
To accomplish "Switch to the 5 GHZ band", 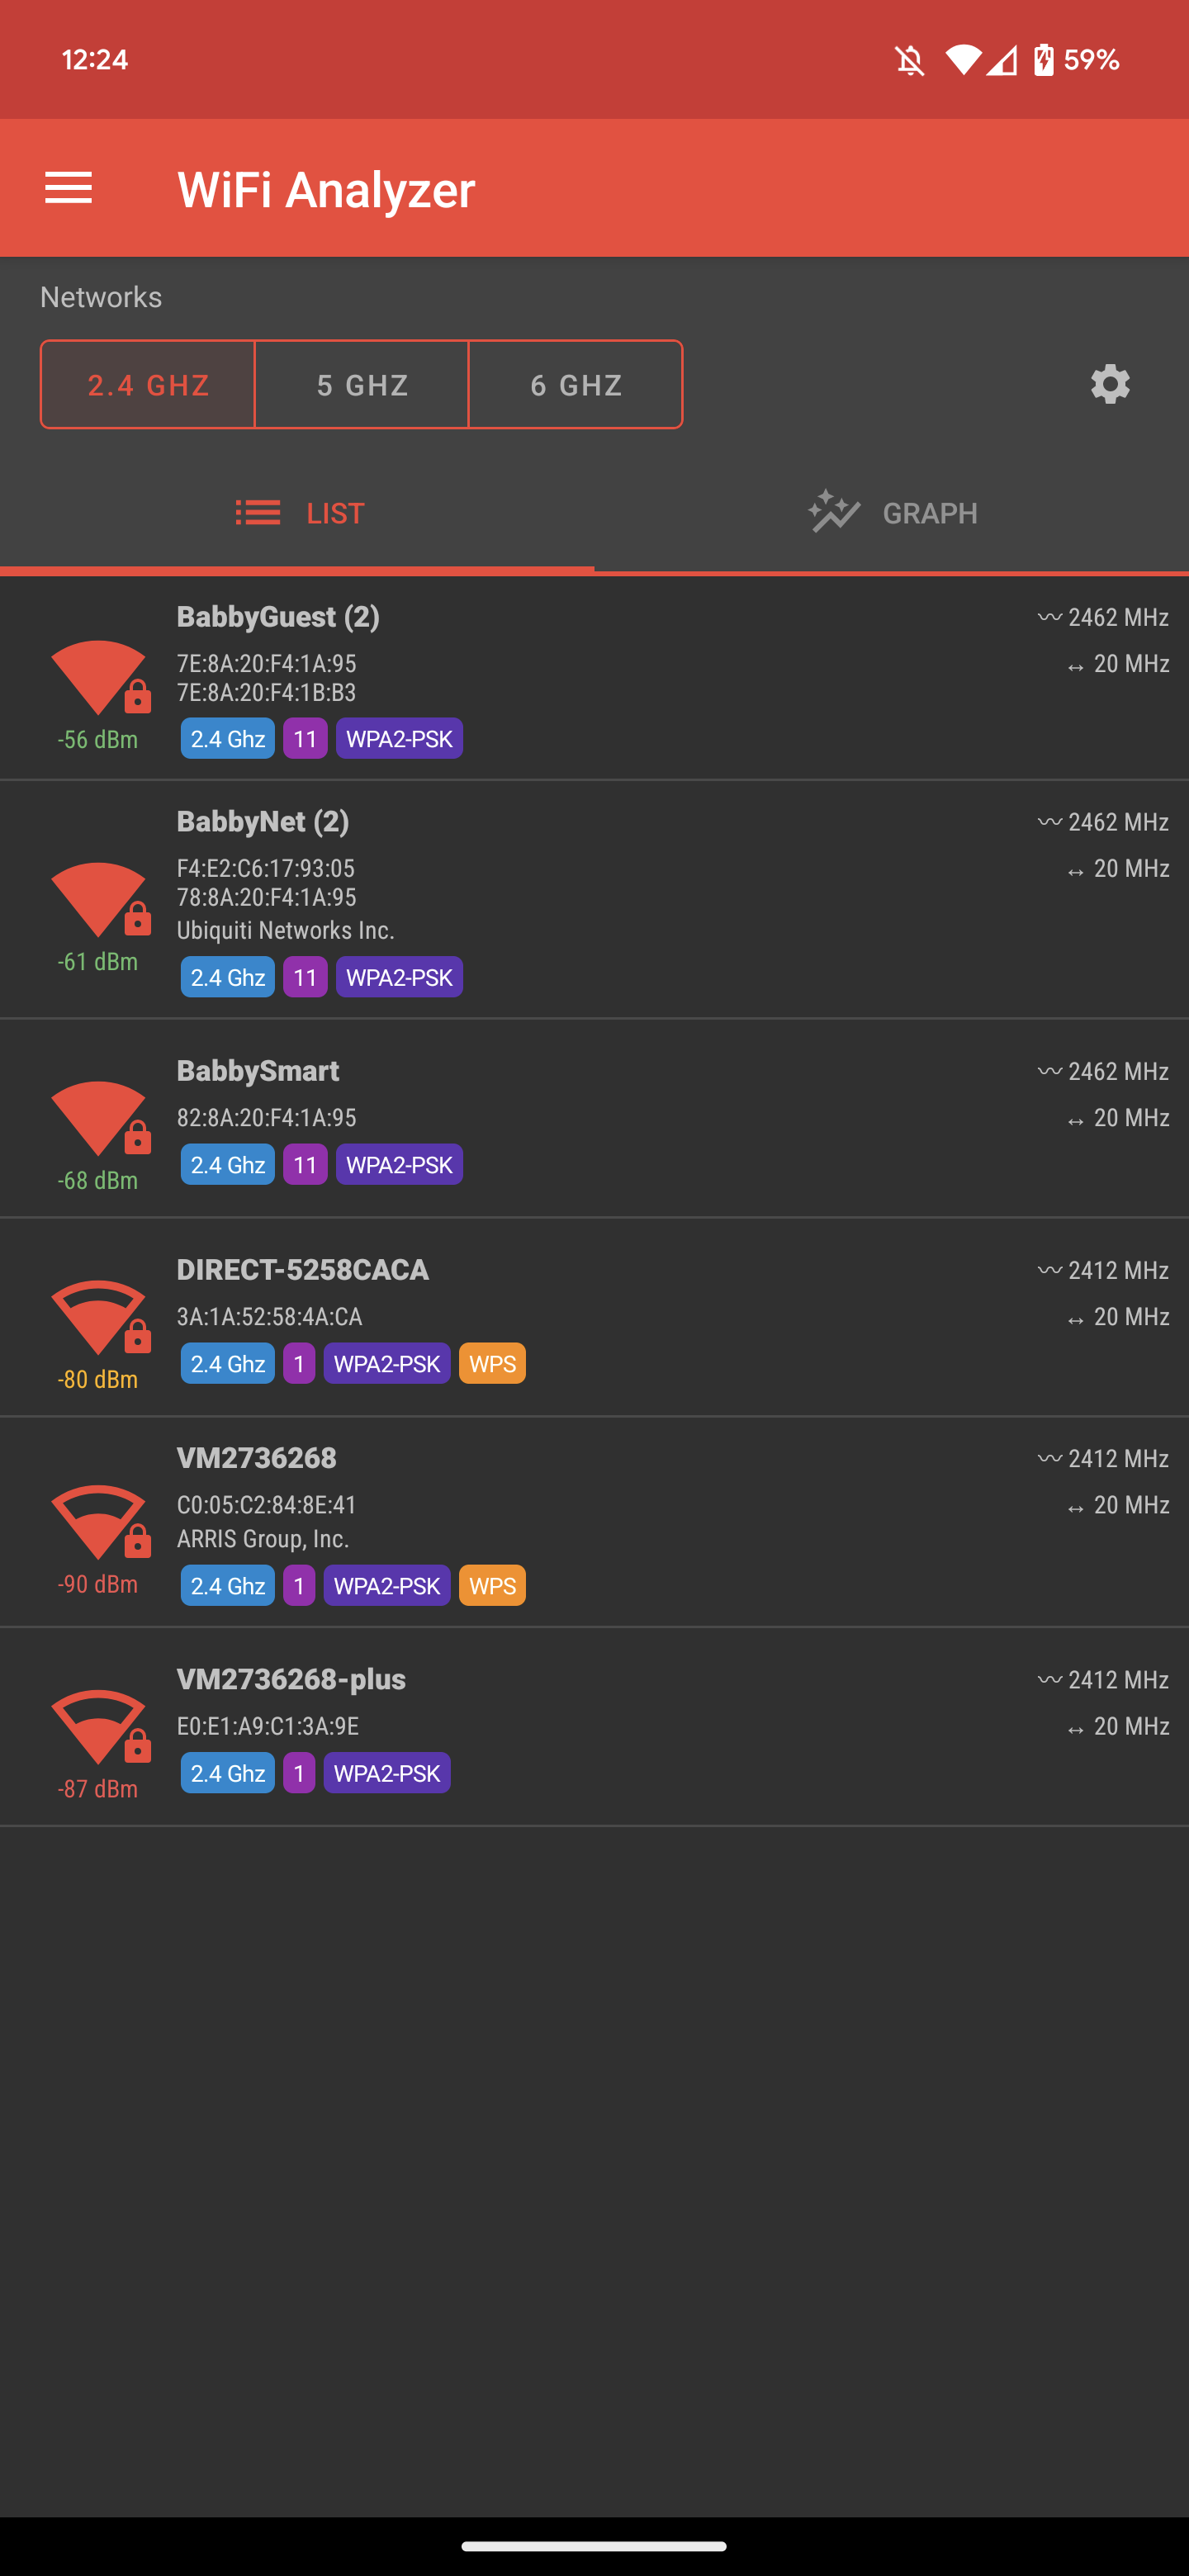I will click(x=362, y=385).
